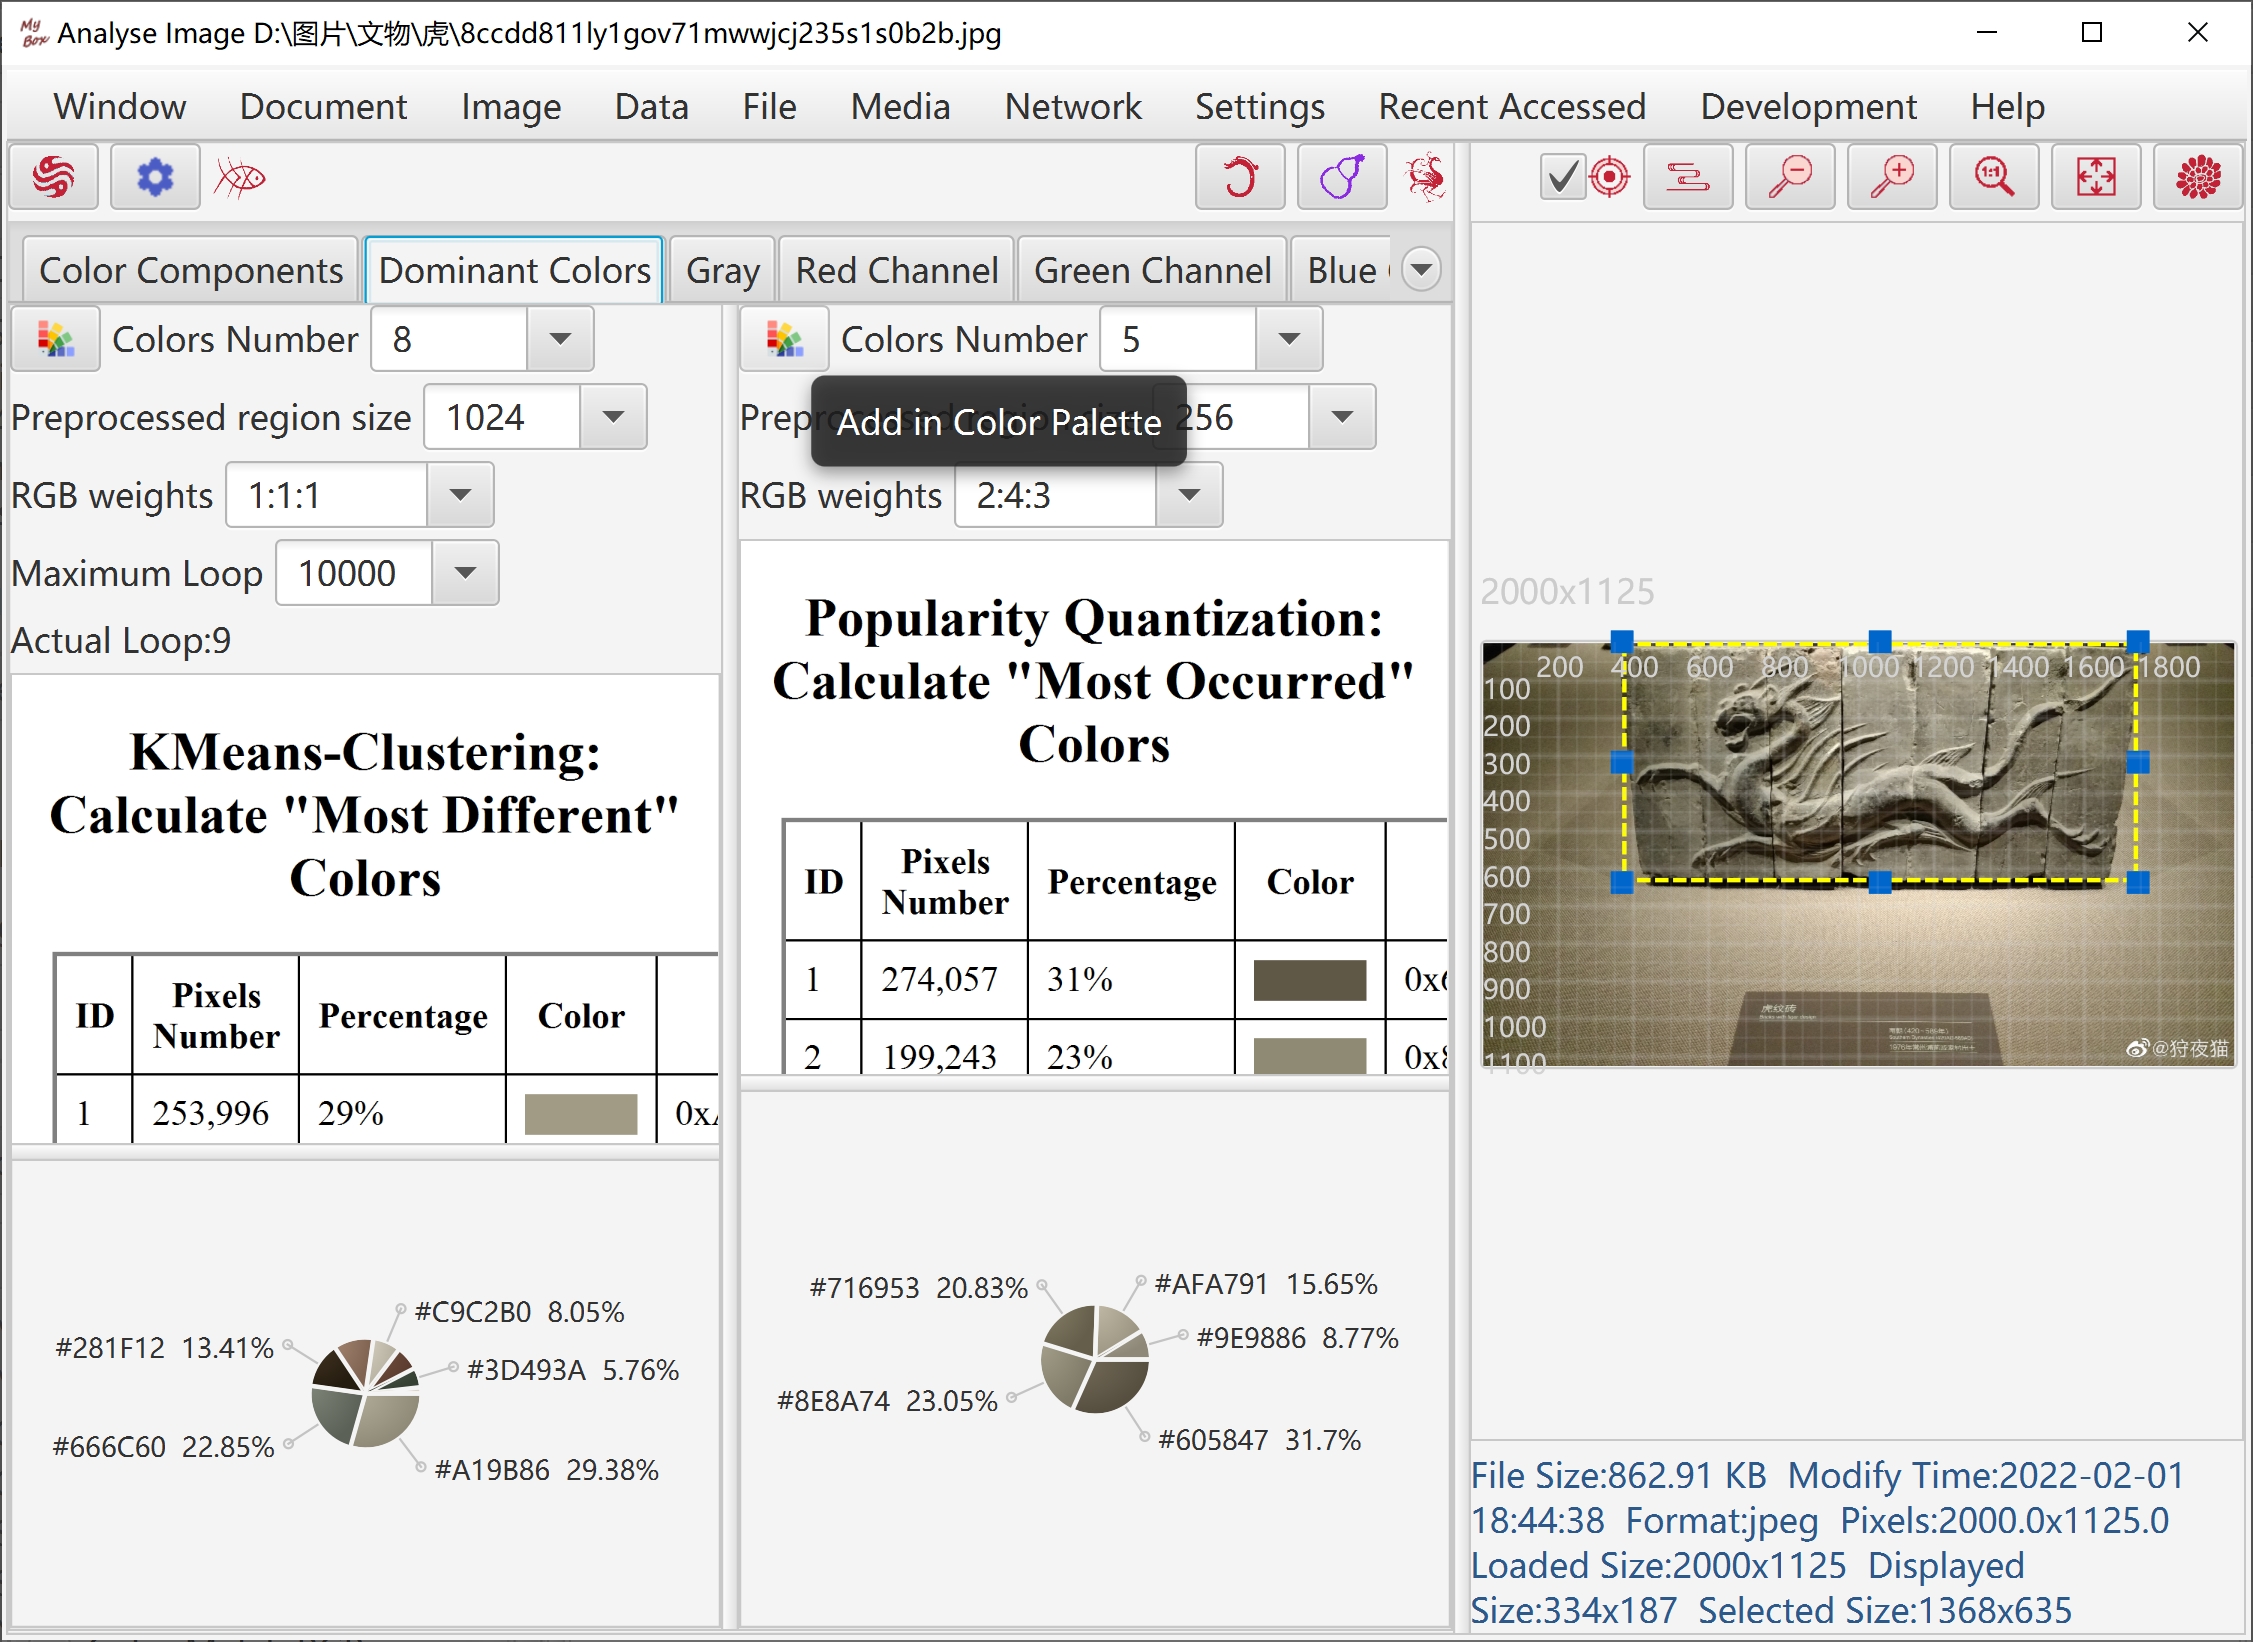Click the red fish icon
The height and width of the screenshot is (1642, 2253).
[x=241, y=178]
